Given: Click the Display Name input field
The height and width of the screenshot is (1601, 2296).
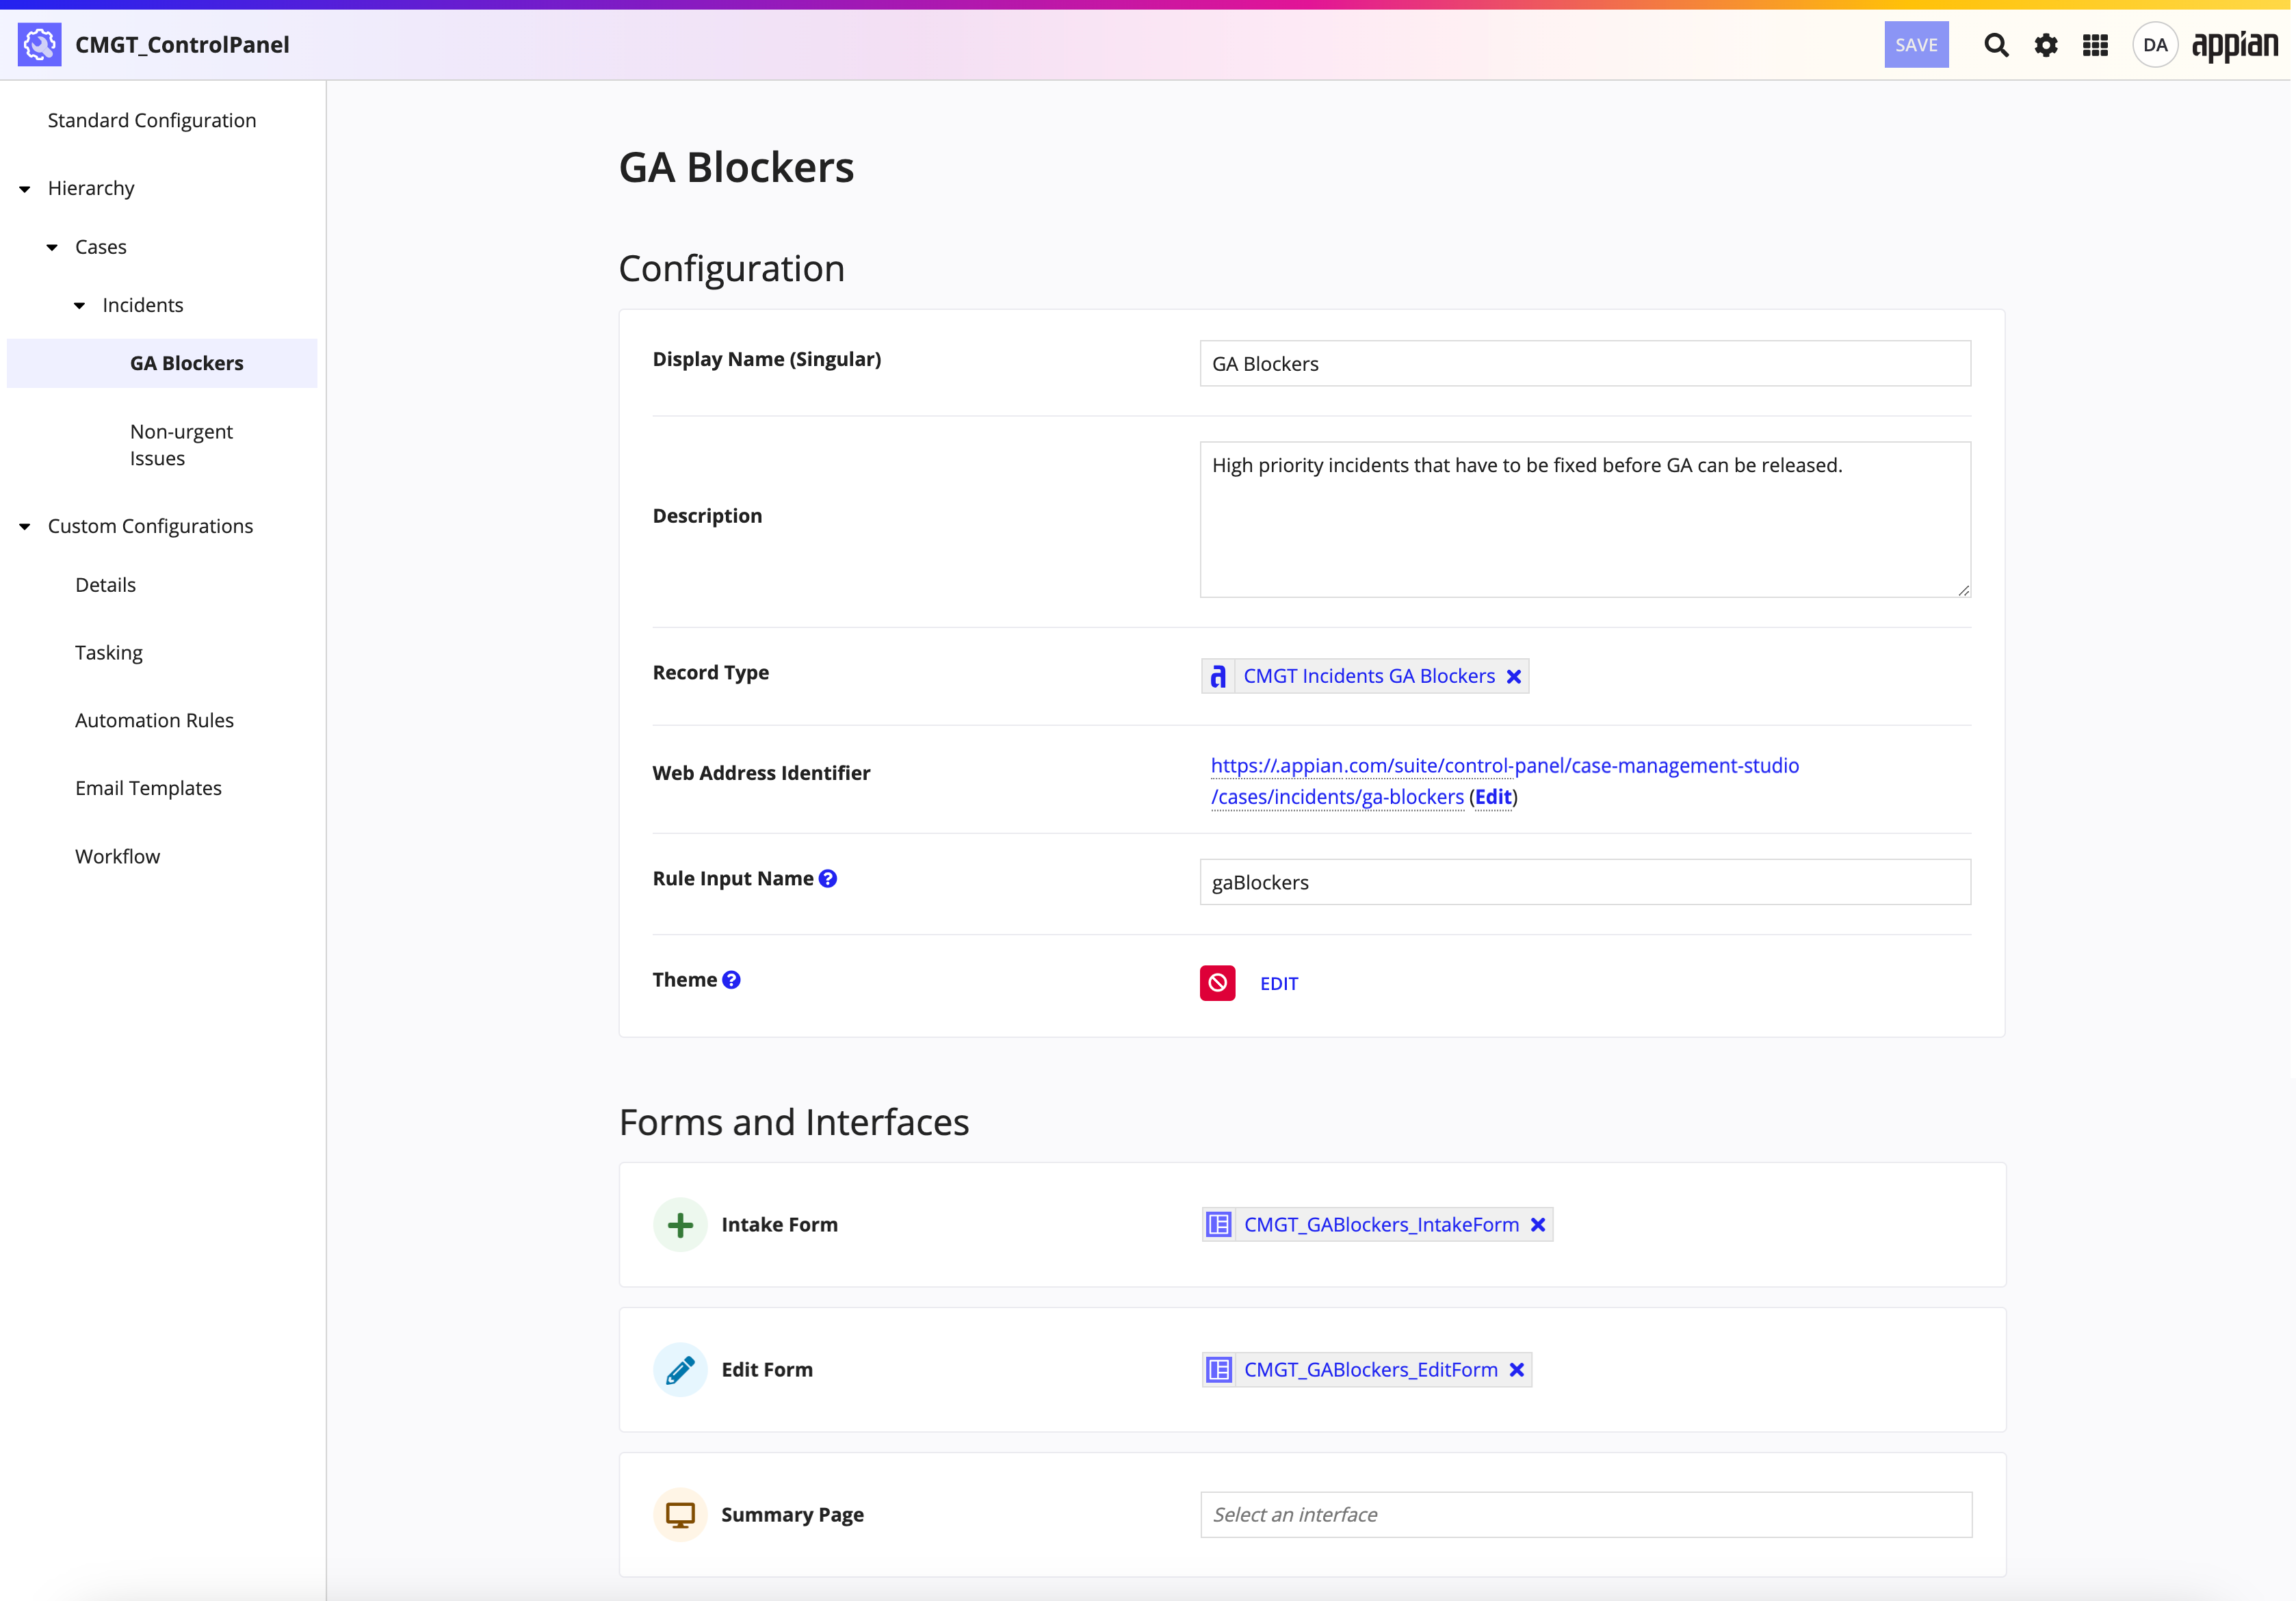Looking at the screenshot, I should point(1585,364).
